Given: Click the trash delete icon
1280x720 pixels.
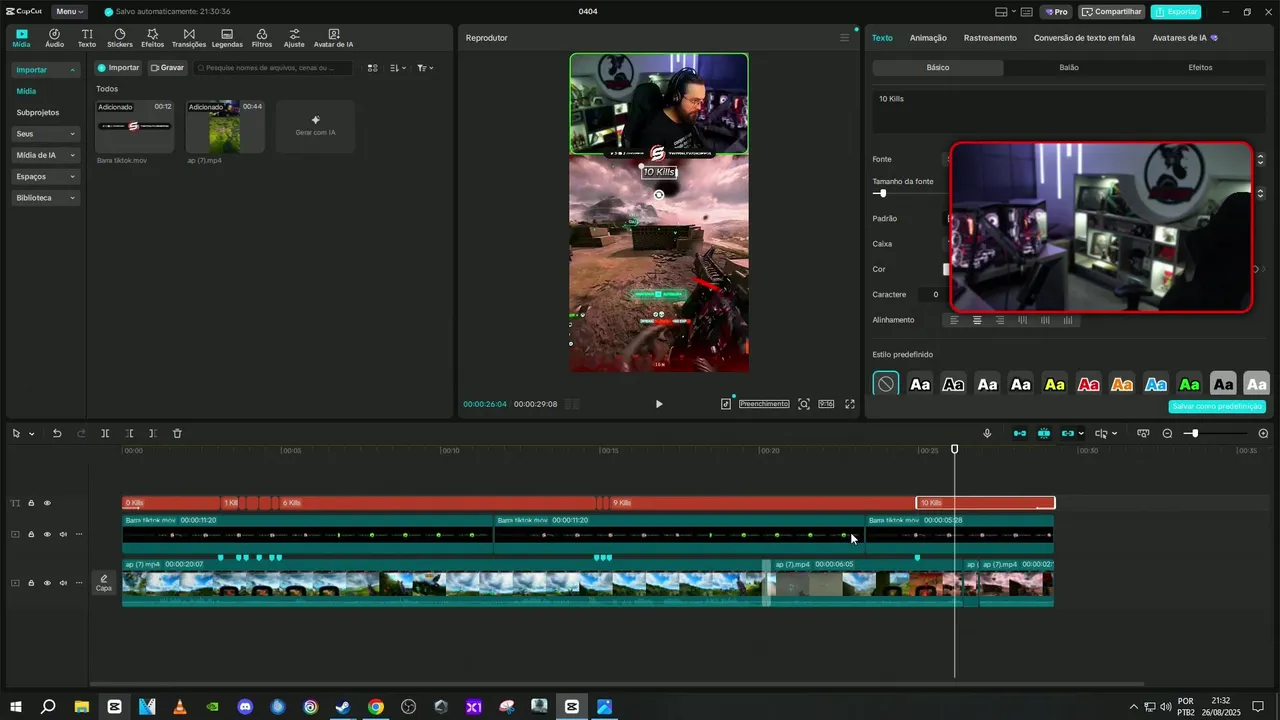Looking at the screenshot, I should (x=177, y=433).
